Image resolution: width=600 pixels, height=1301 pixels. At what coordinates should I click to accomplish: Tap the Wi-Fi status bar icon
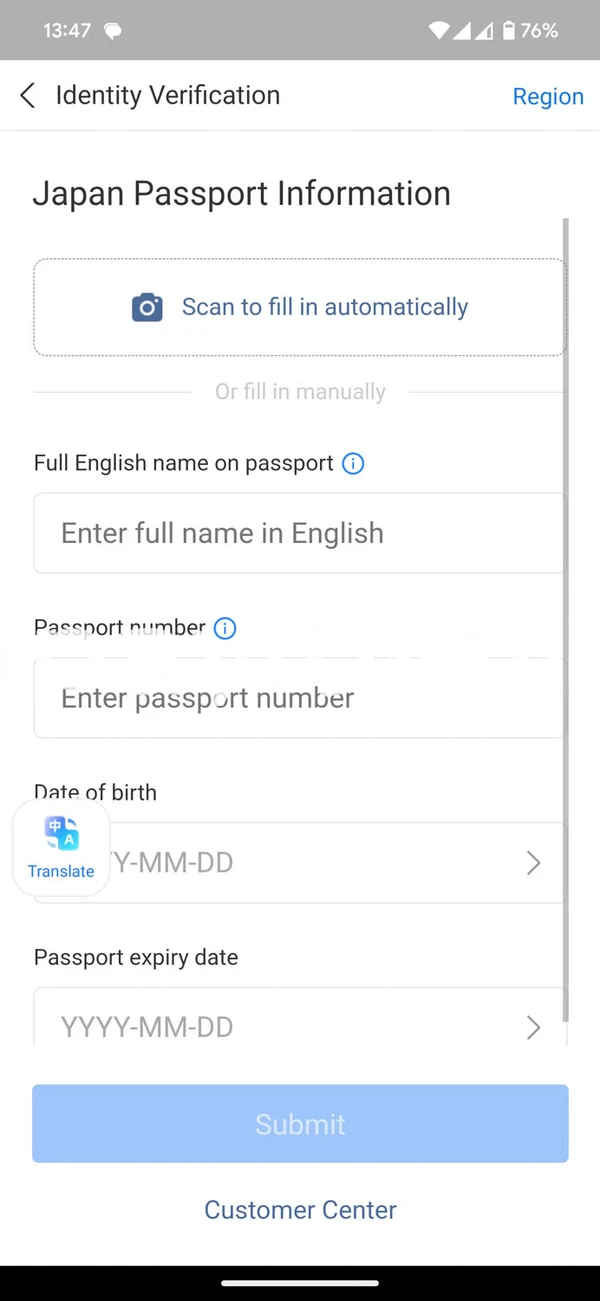pyautogui.click(x=439, y=31)
